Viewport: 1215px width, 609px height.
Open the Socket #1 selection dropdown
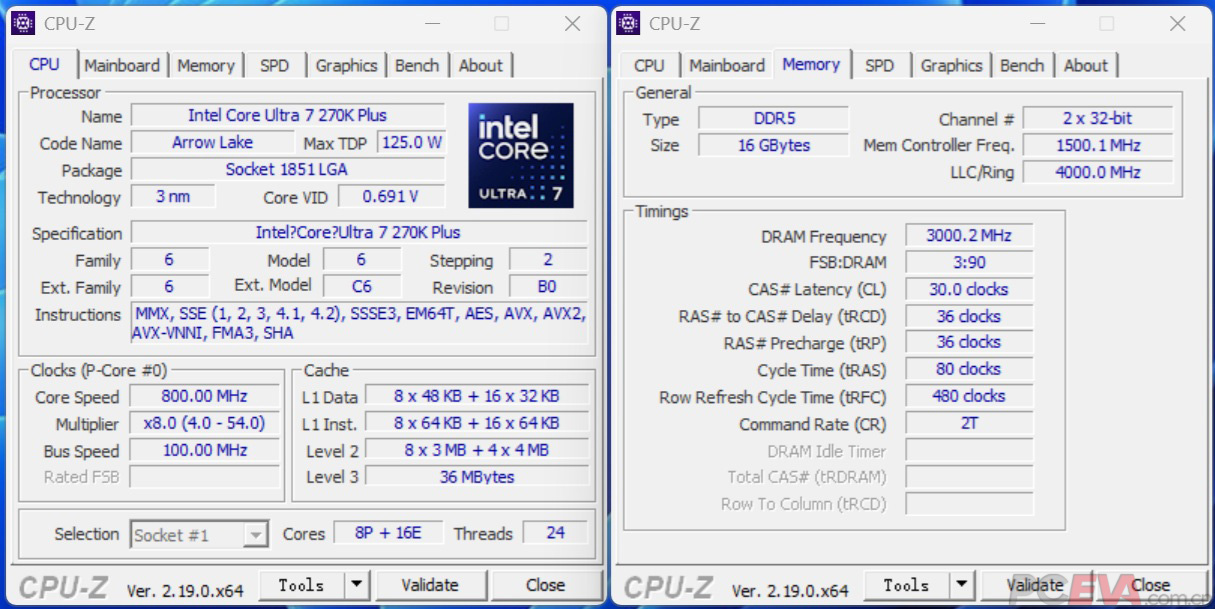pyautogui.click(x=199, y=535)
